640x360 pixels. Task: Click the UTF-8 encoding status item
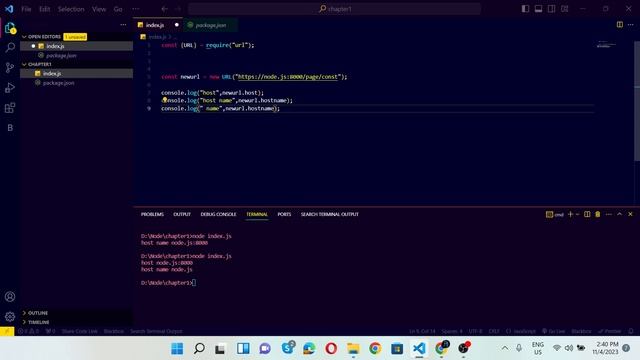476,331
